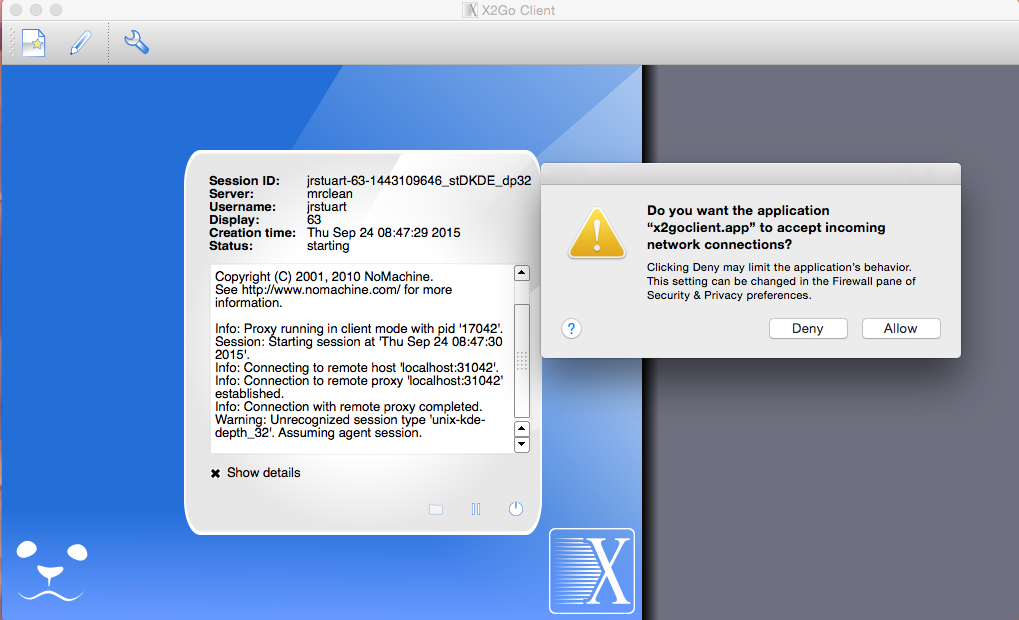Click the yellow warning triangle icon

[597, 233]
